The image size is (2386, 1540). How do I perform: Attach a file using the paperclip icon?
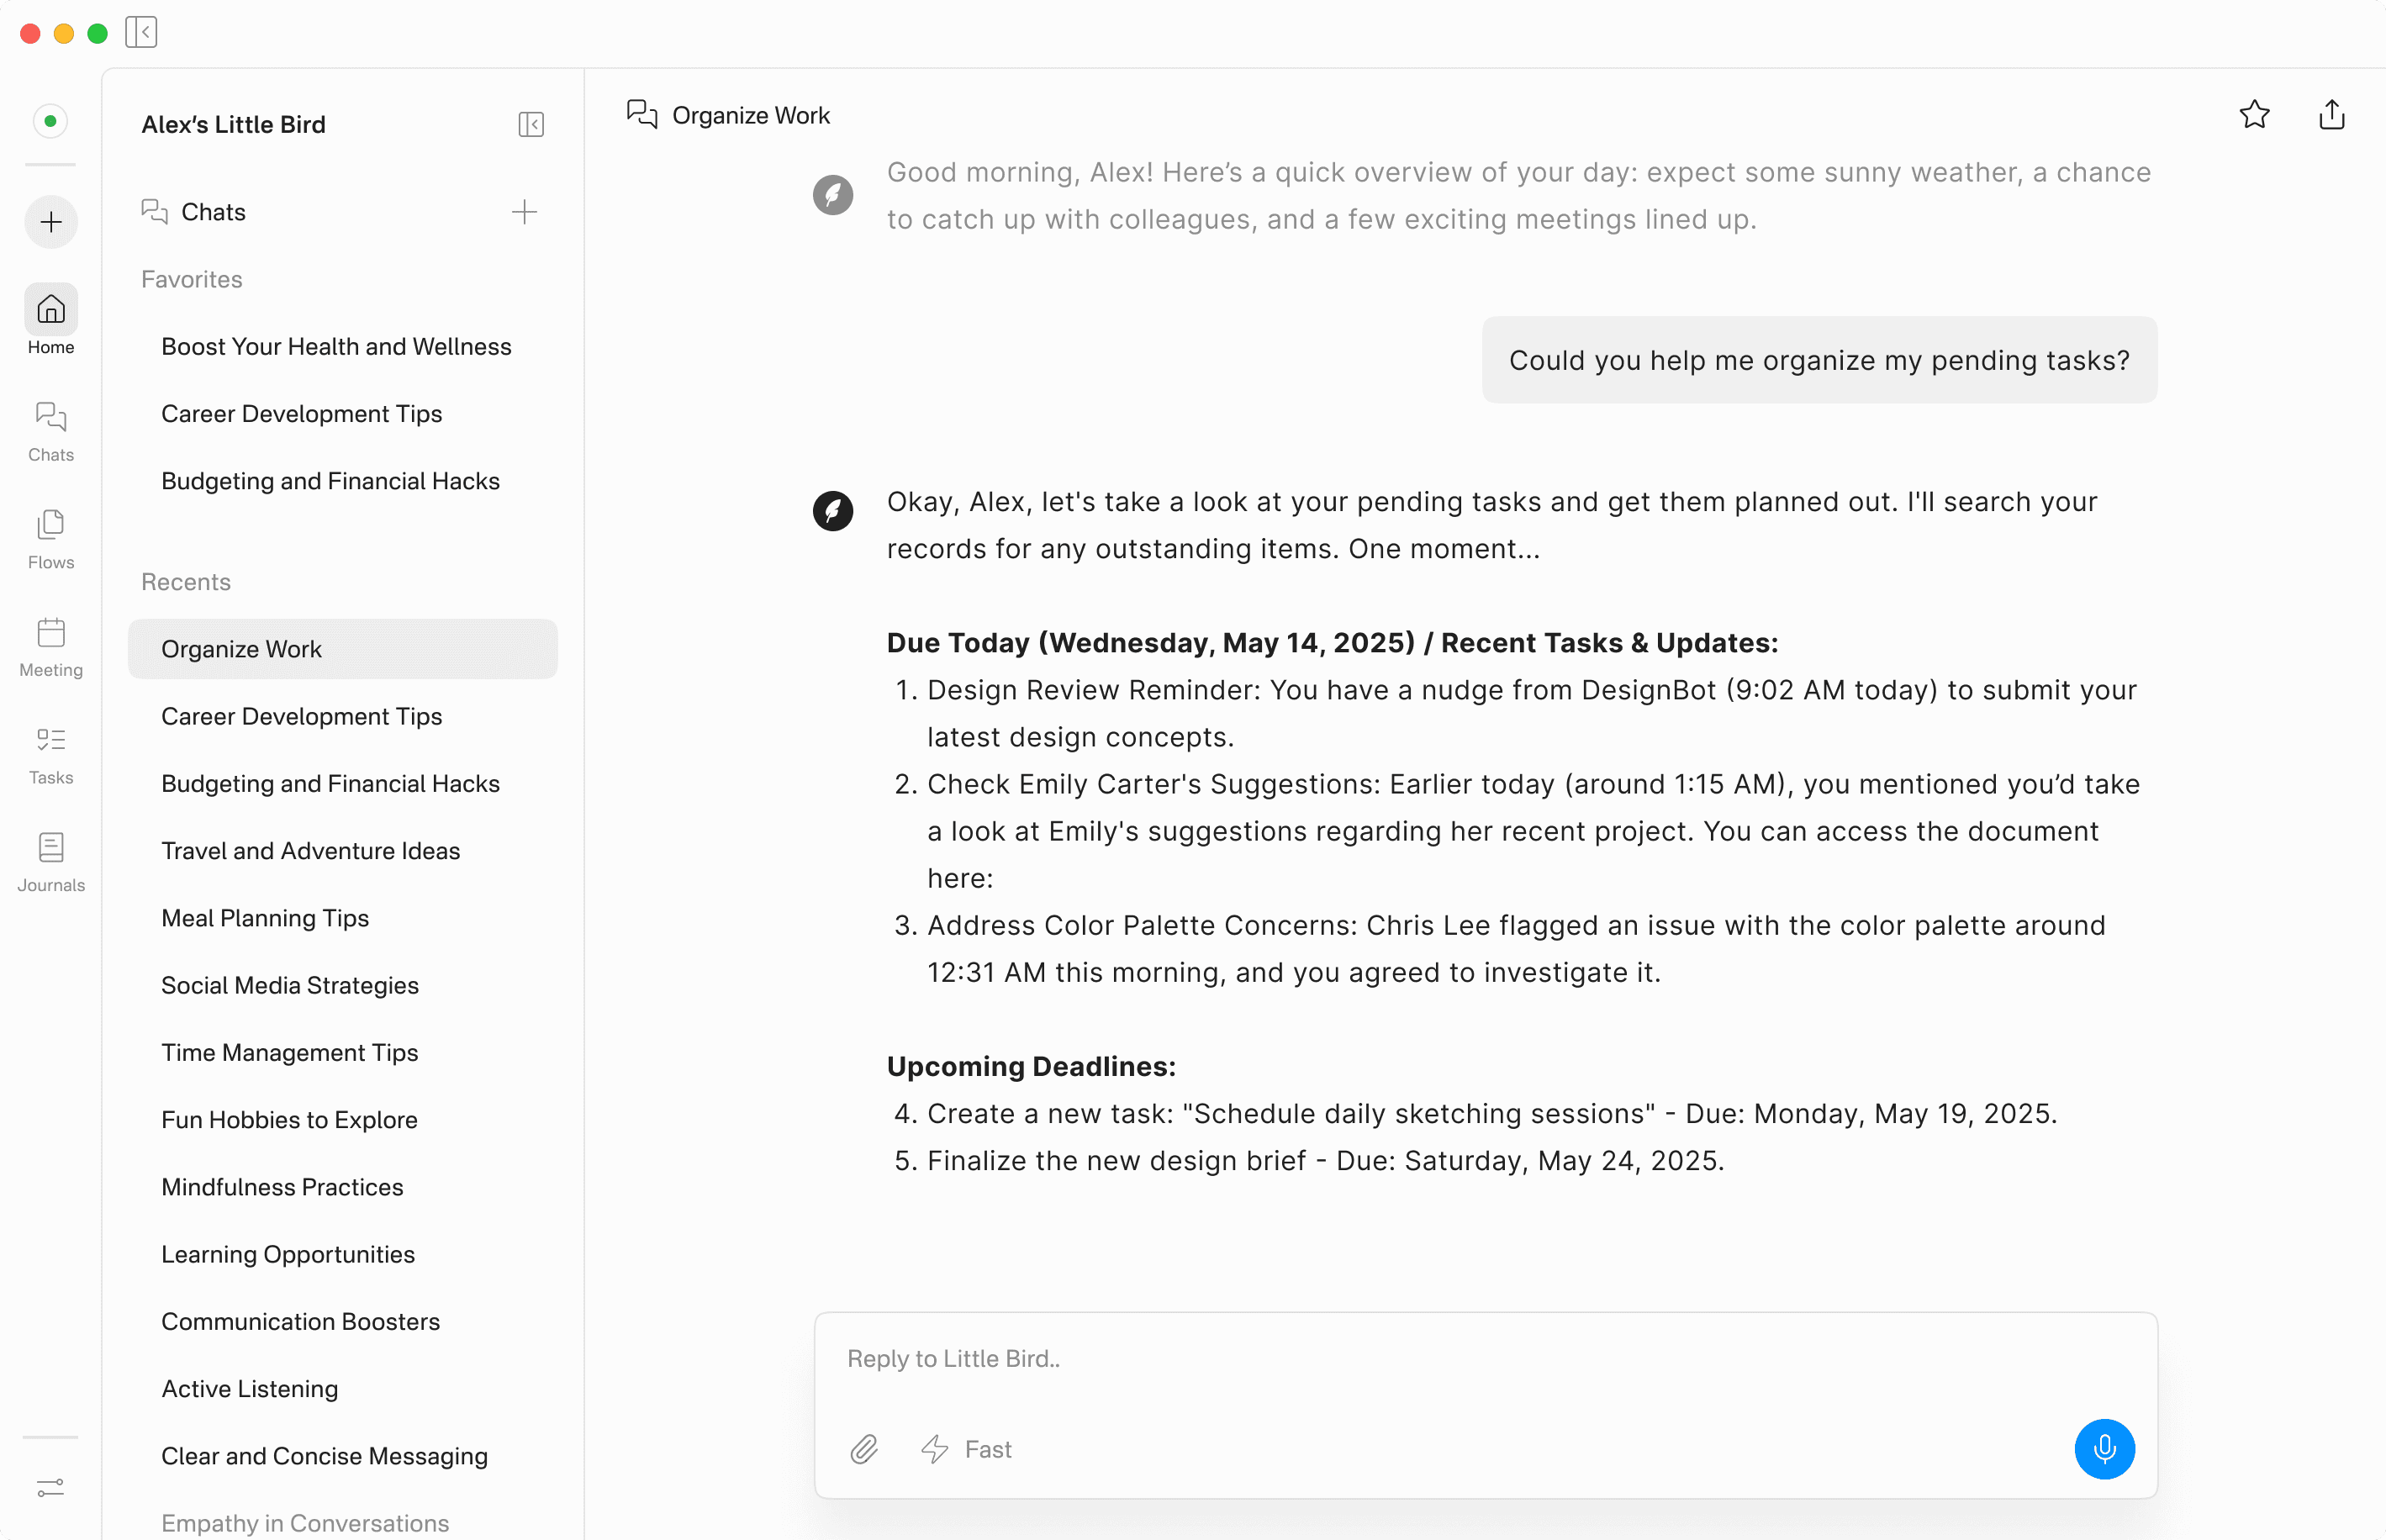(x=864, y=1448)
